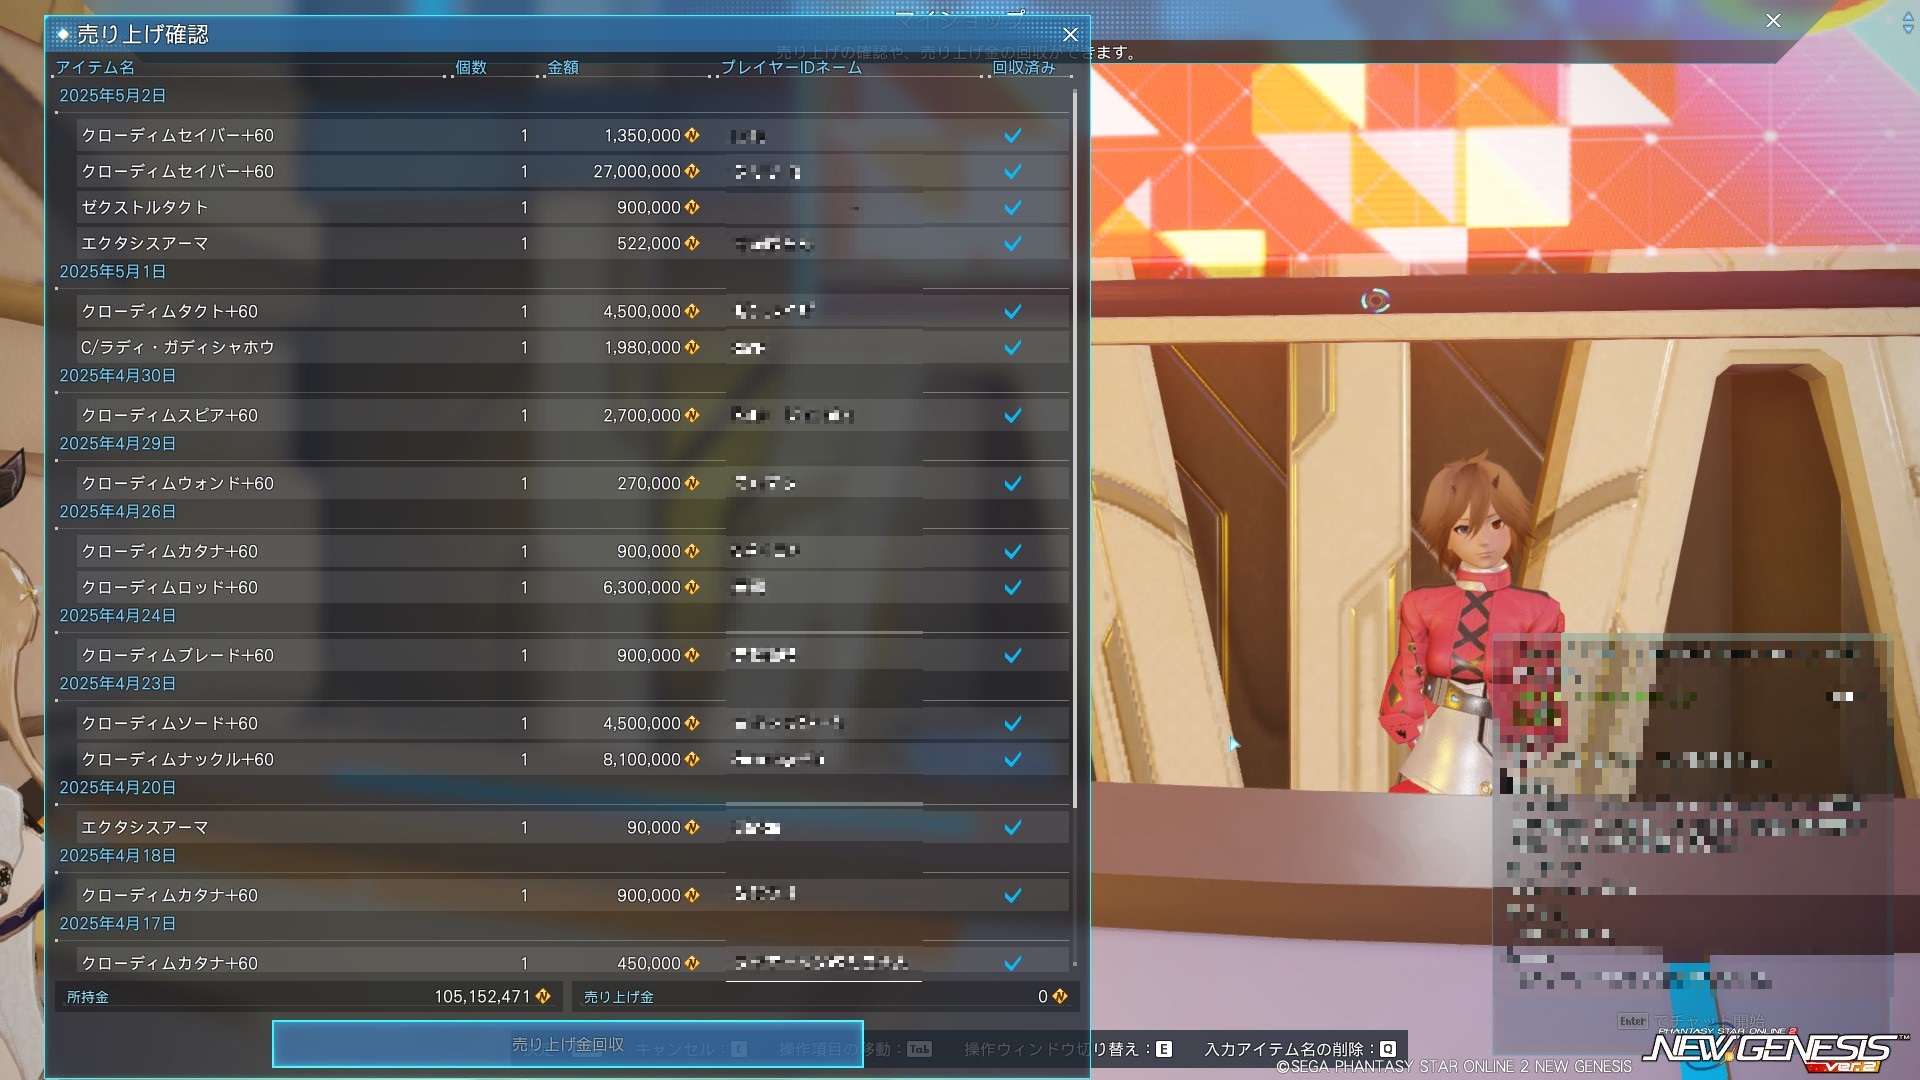Select the C/ラディ・ガディシャホウ item row
Viewport: 1920px width, 1080px height.
pos(572,347)
